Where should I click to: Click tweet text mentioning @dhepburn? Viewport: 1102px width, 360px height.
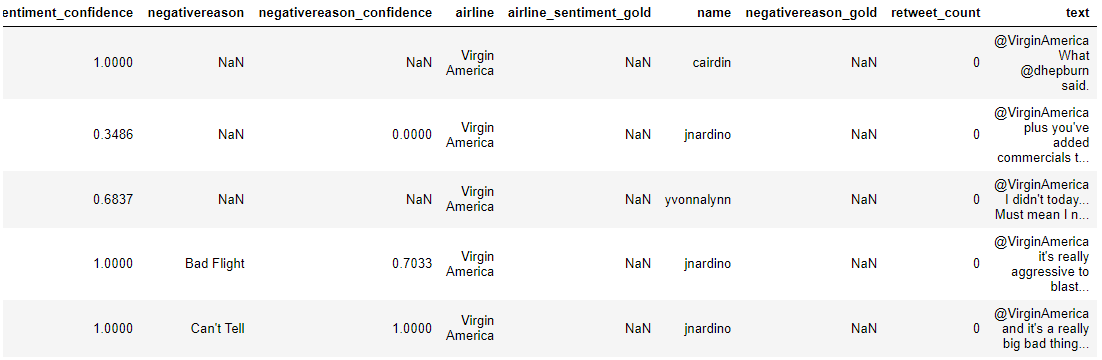[1042, 63]
